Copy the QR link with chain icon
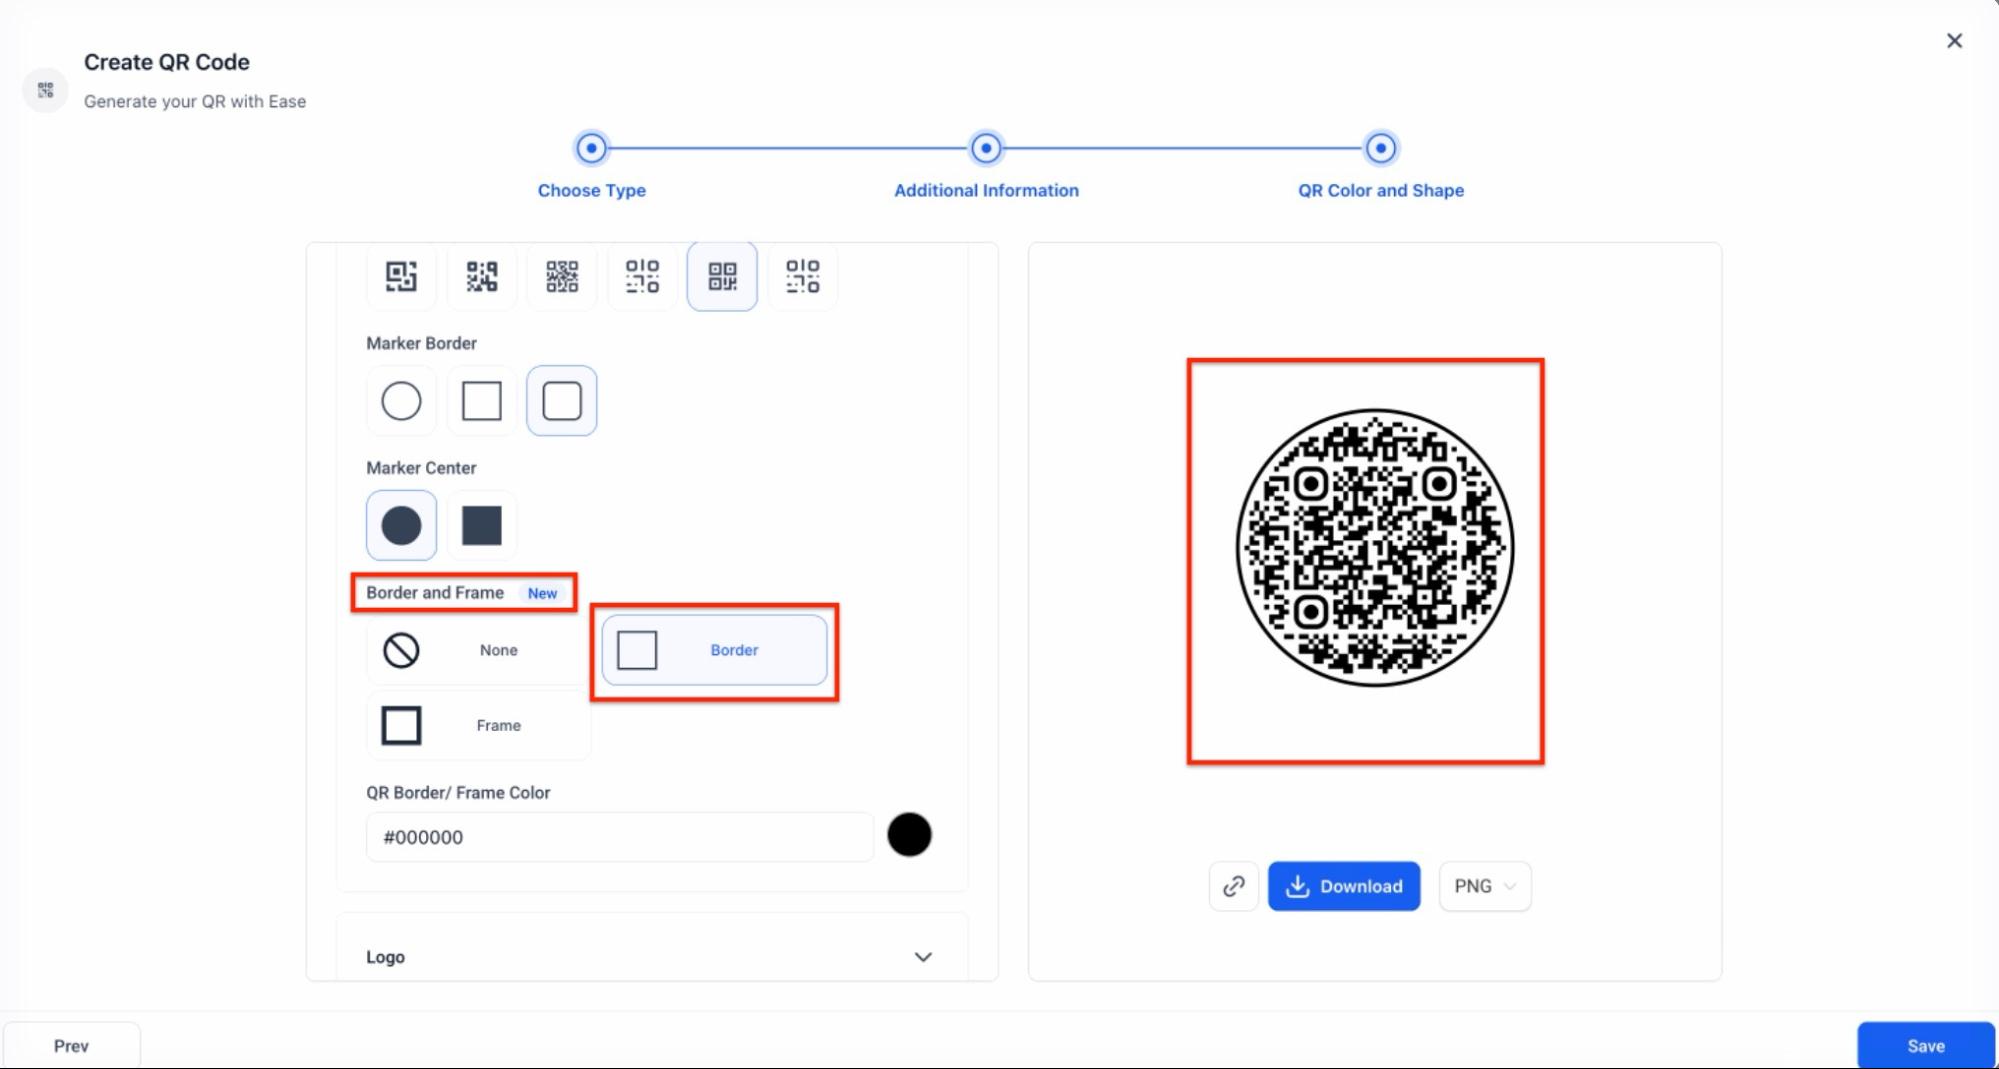 (x=1234, y=886)
